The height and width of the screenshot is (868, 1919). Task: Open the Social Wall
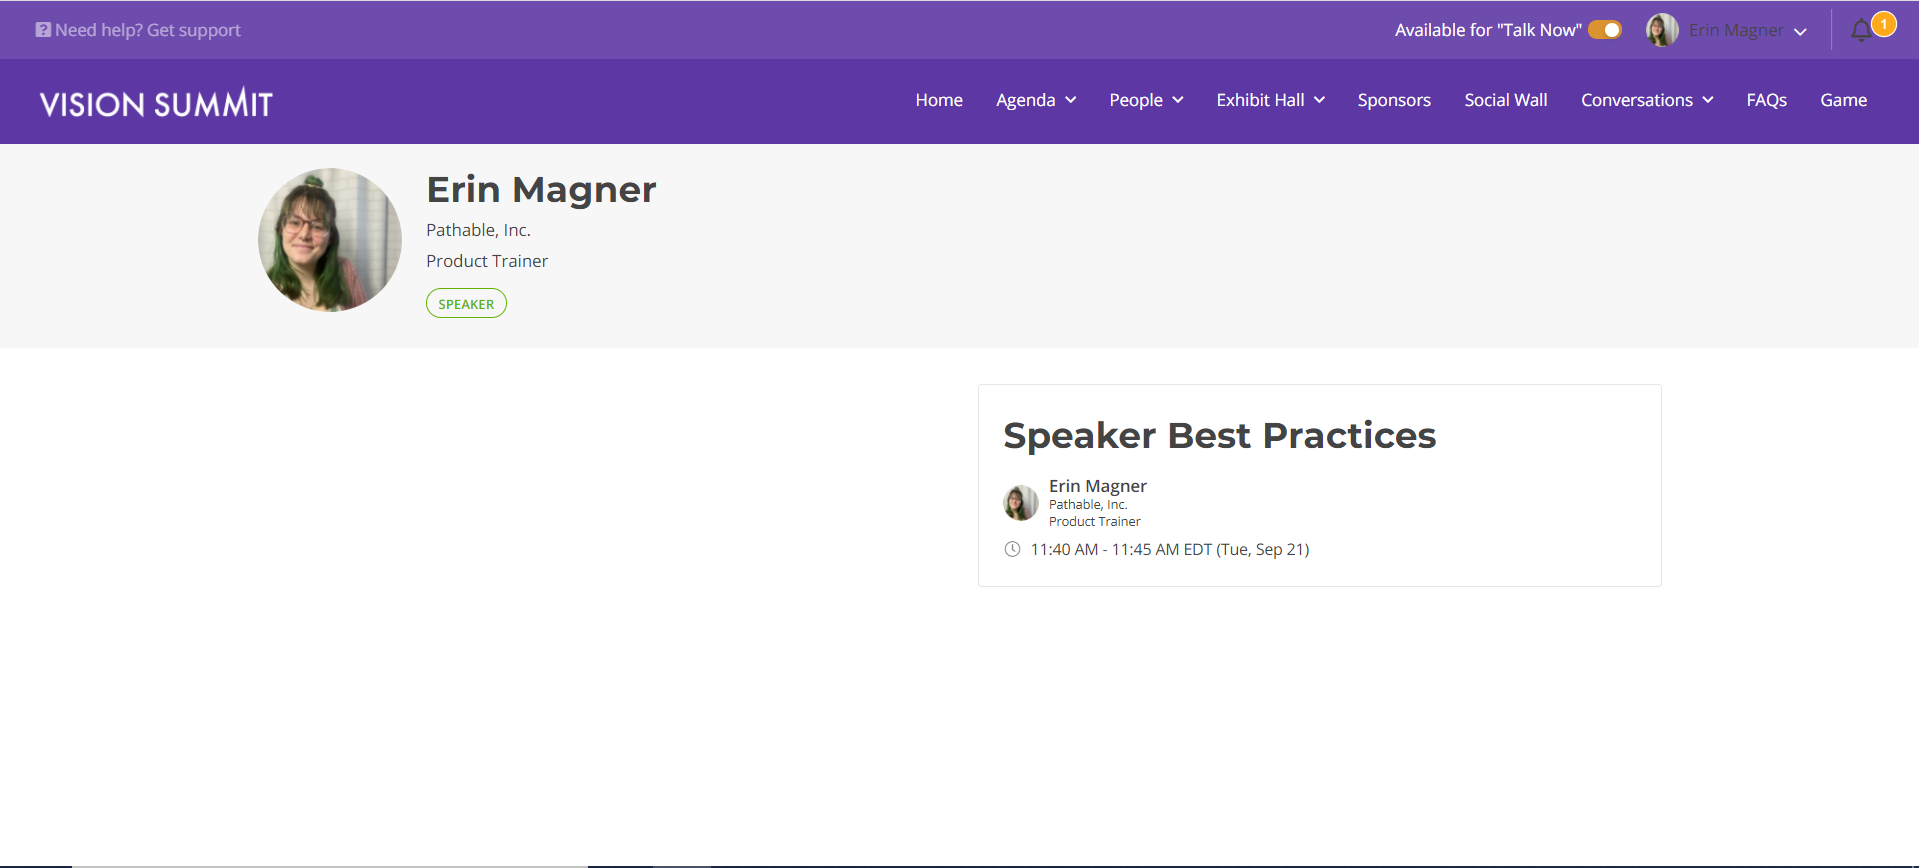[1506, 100]
